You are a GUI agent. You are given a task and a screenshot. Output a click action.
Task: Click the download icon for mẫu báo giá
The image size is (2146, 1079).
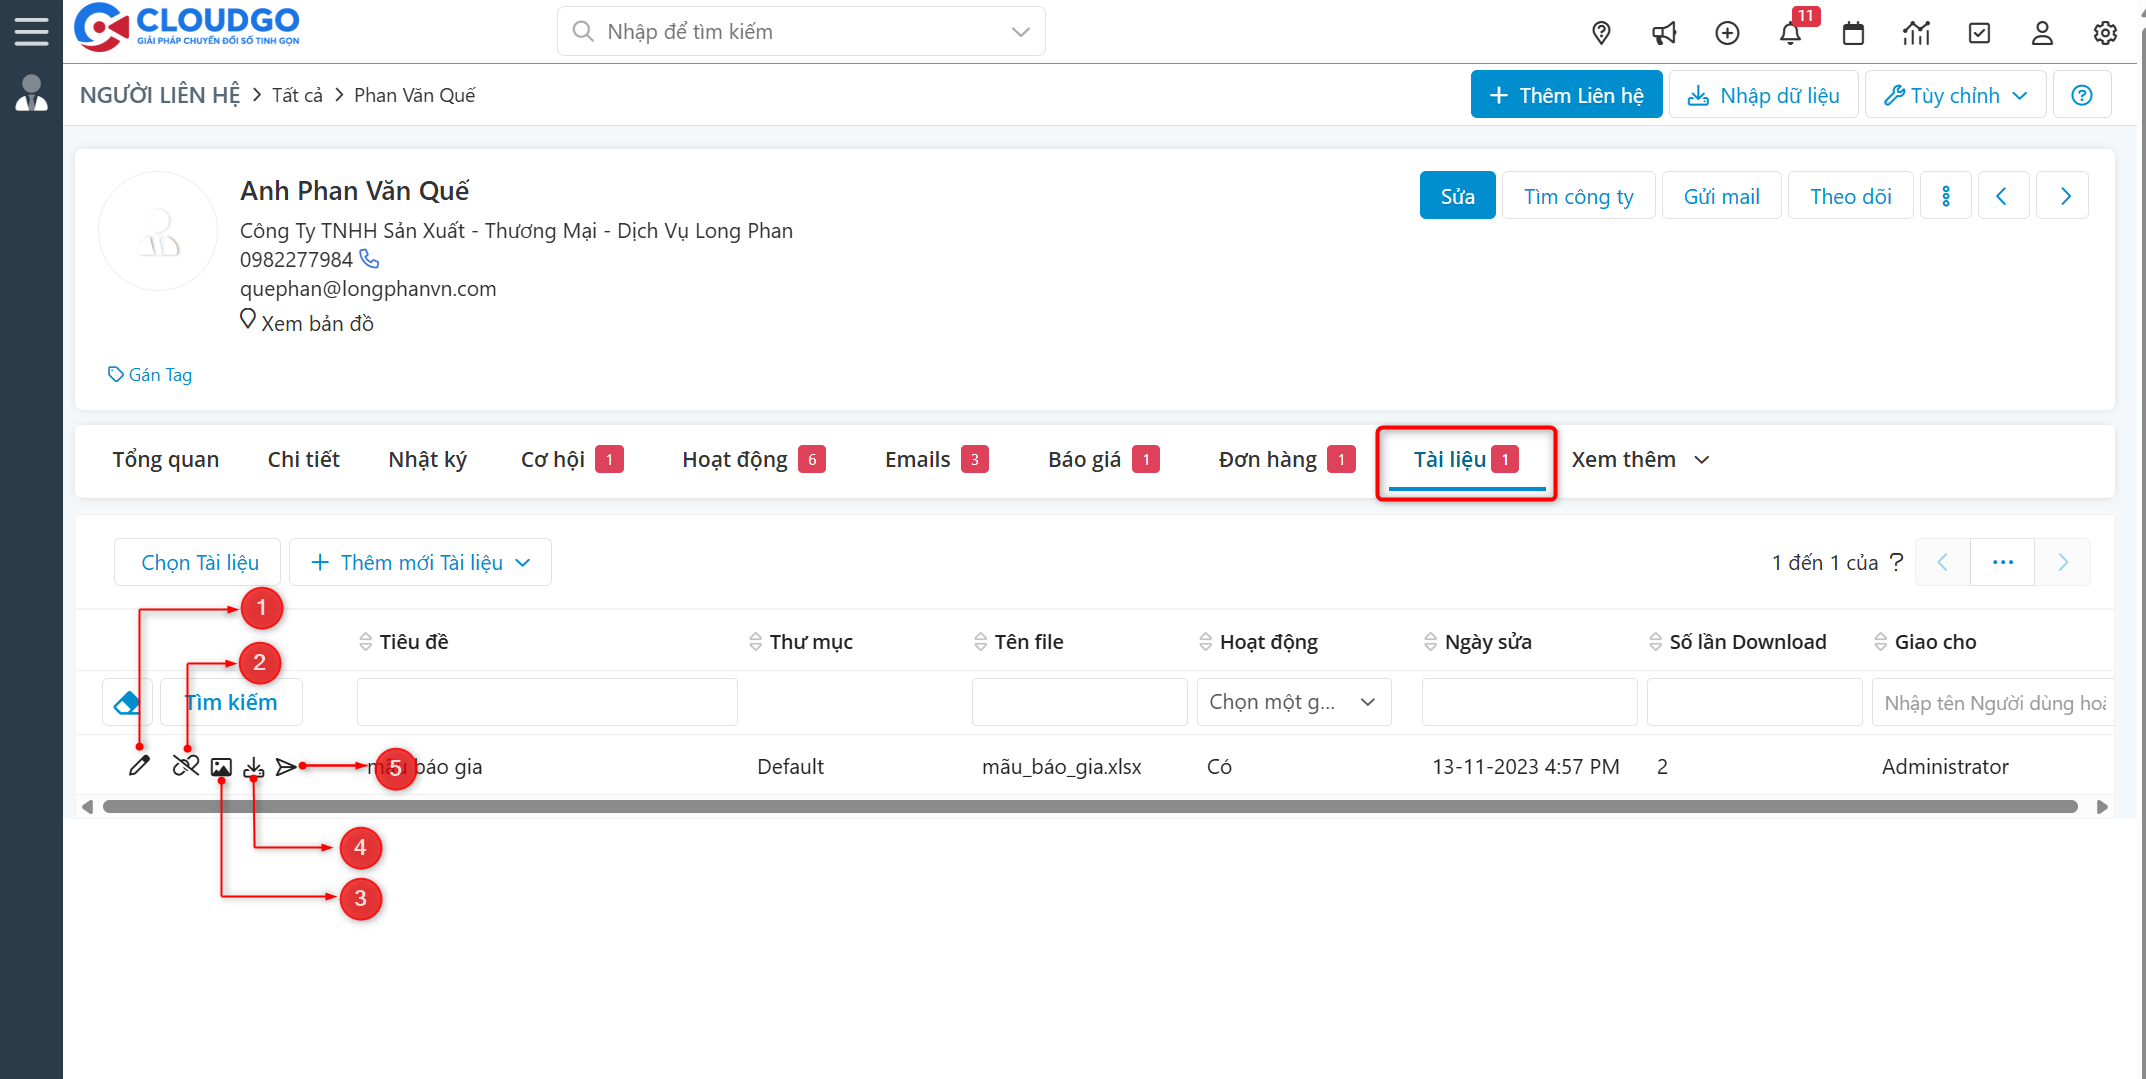pyautogui.click(x=254, y=767)
